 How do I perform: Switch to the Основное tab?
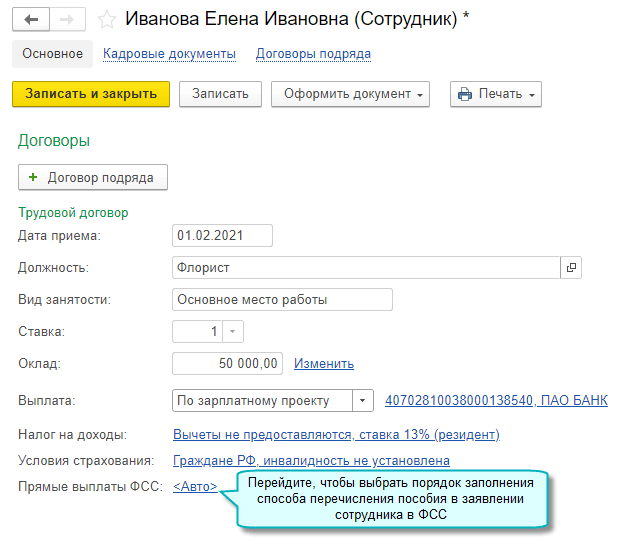(52, 54)
